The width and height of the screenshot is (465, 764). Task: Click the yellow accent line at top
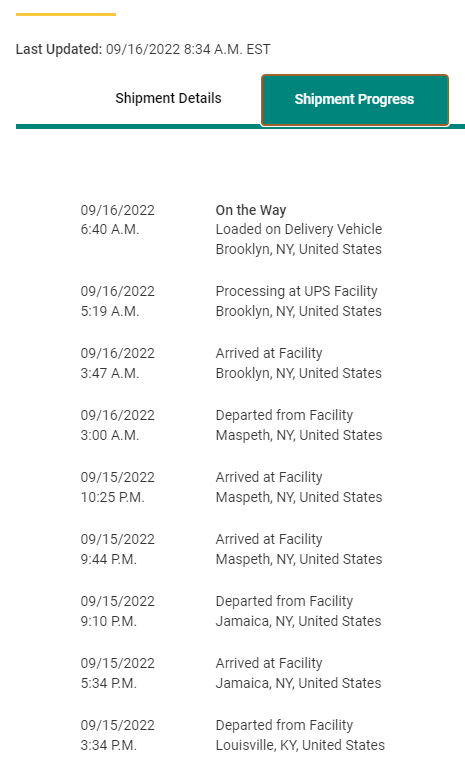click(x=66, y=15)
